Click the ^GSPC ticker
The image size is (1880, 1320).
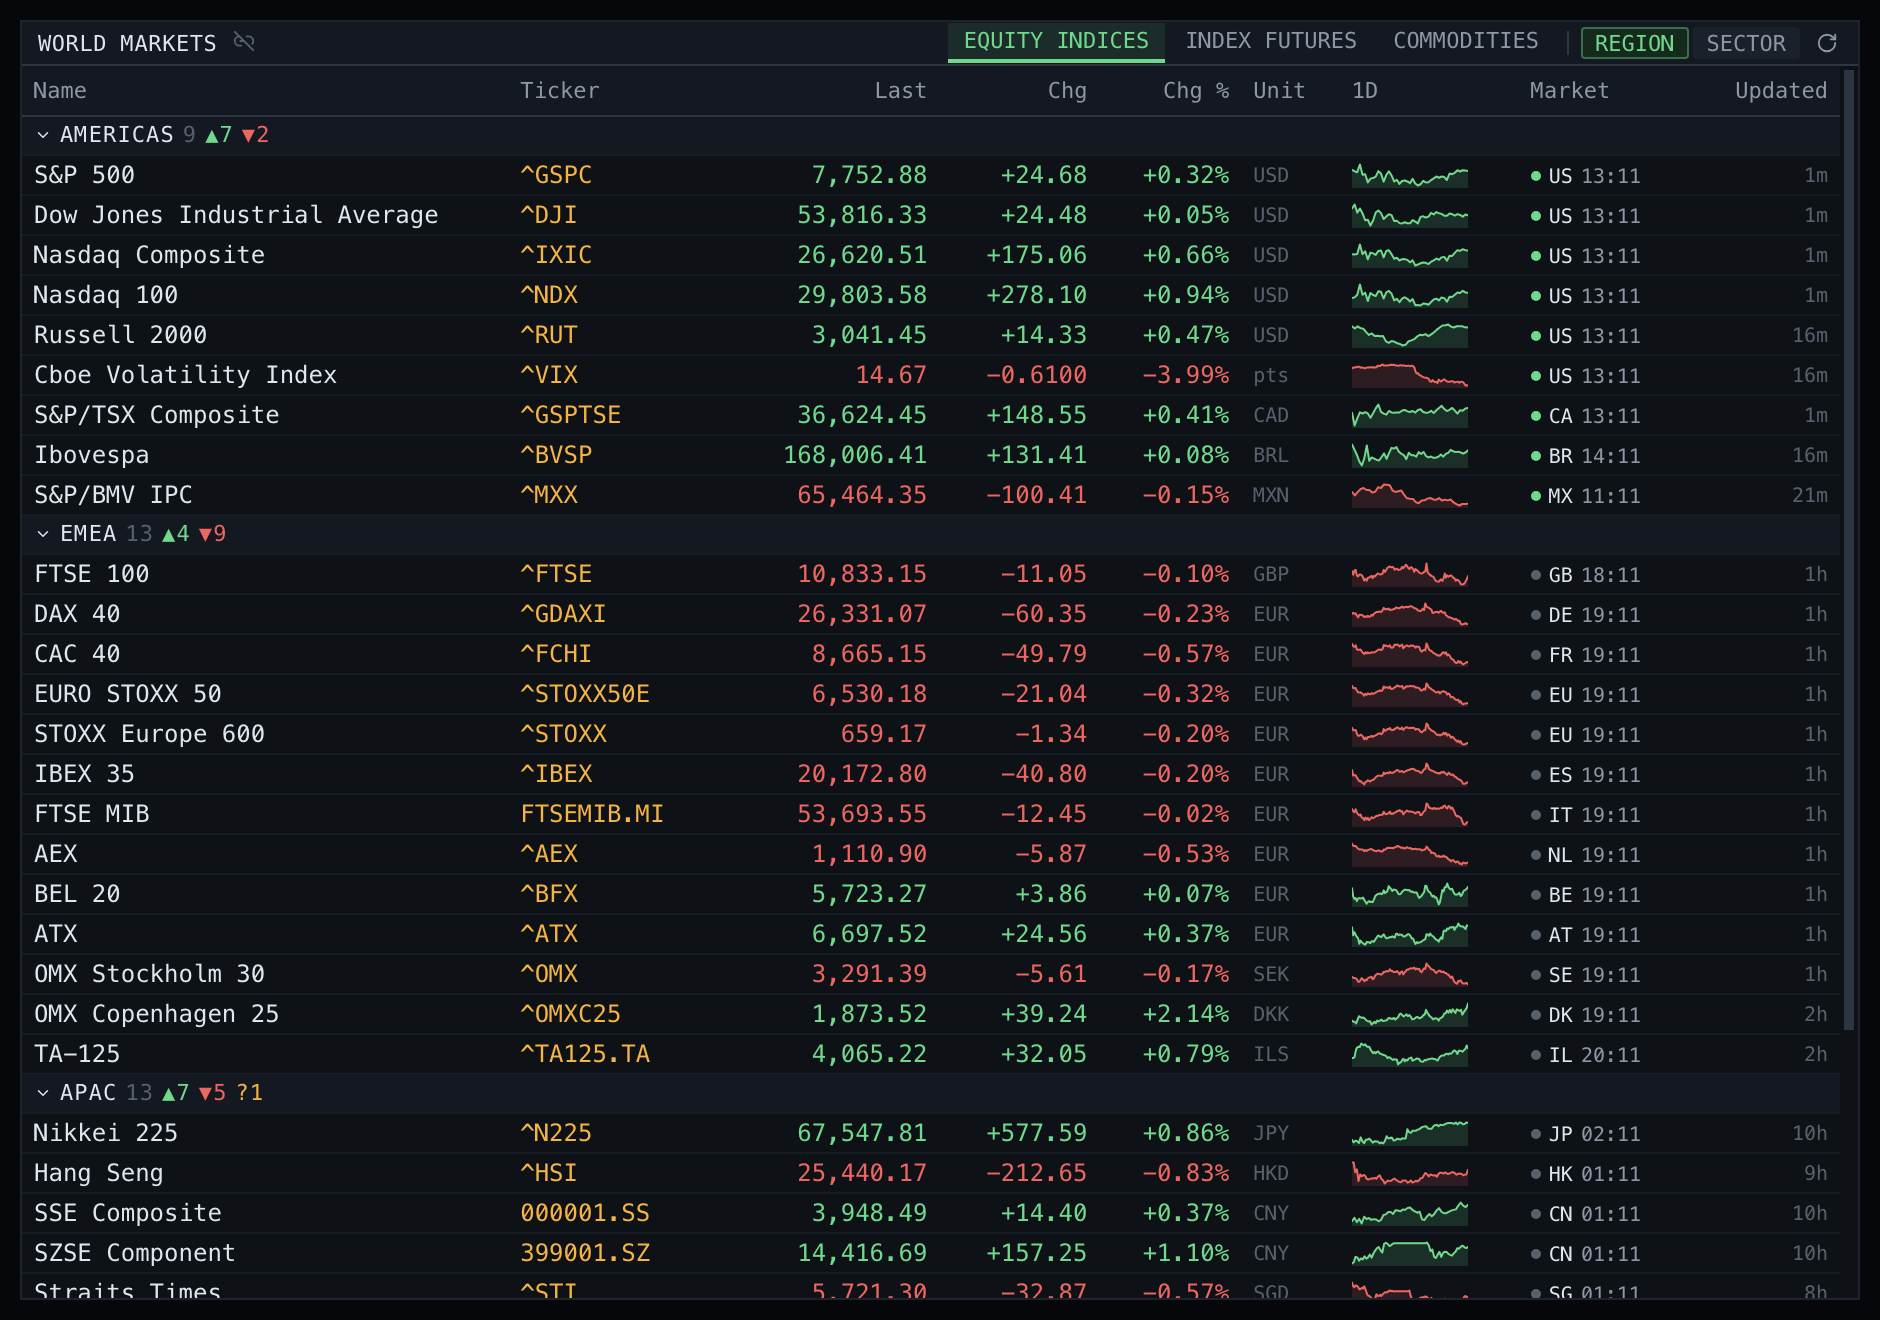[x=556, y=176]
